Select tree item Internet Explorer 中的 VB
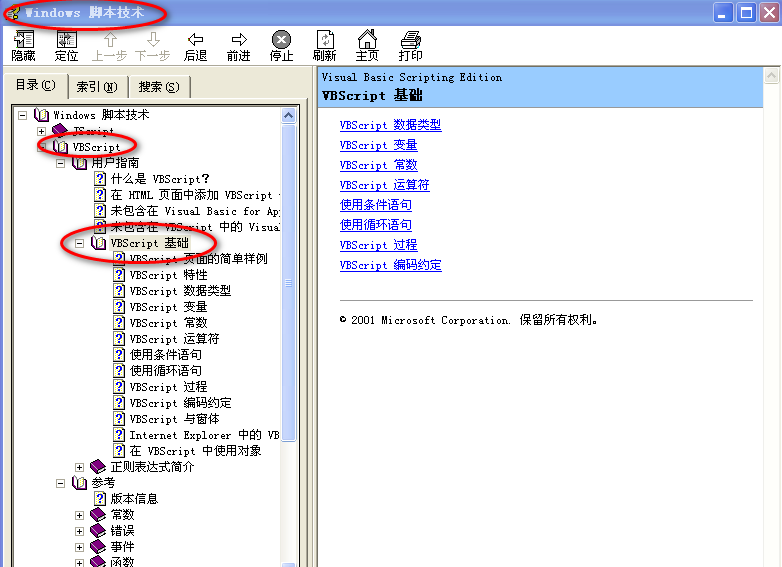782x567 pixels. pyautogui.click(x=204, y=435)
